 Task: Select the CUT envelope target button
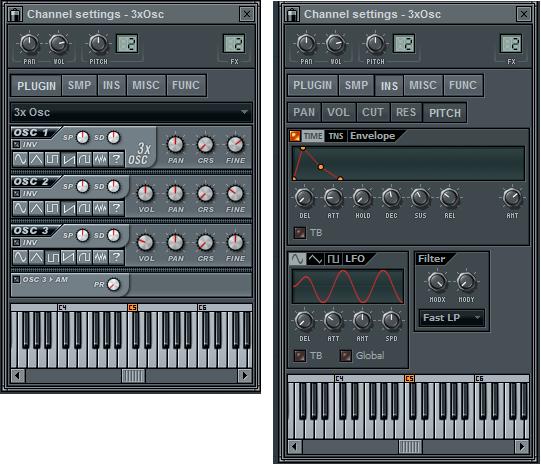pos(373,112)
